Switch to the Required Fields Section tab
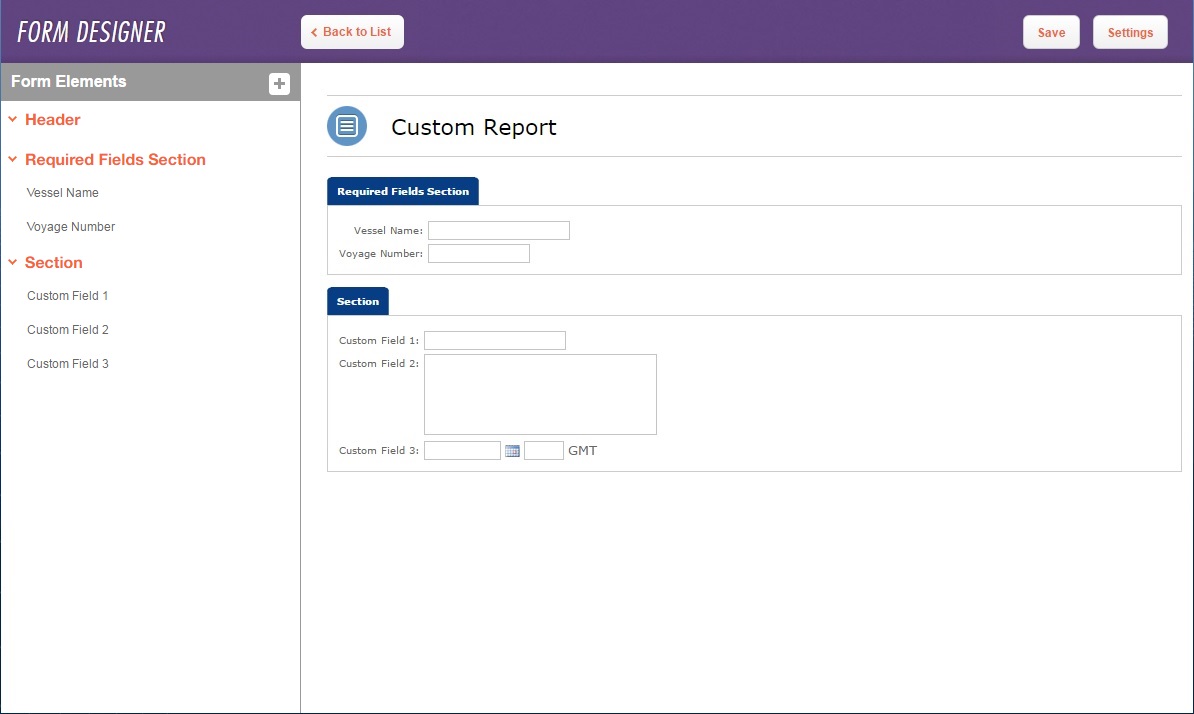Image resolution: width=1194 pixels, height=714 pixels. click(x=402, y=190)
